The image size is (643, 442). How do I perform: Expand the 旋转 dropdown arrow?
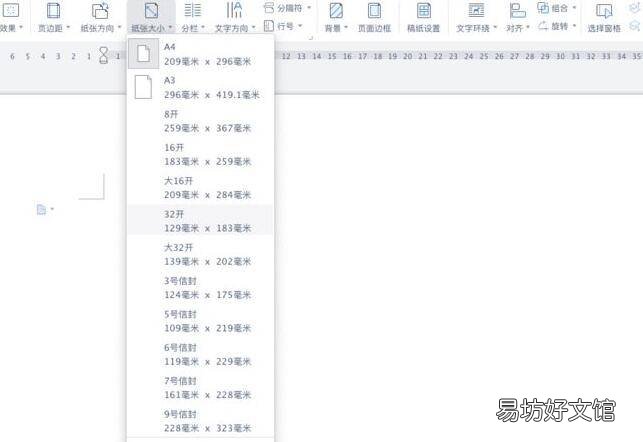(574, 26)
